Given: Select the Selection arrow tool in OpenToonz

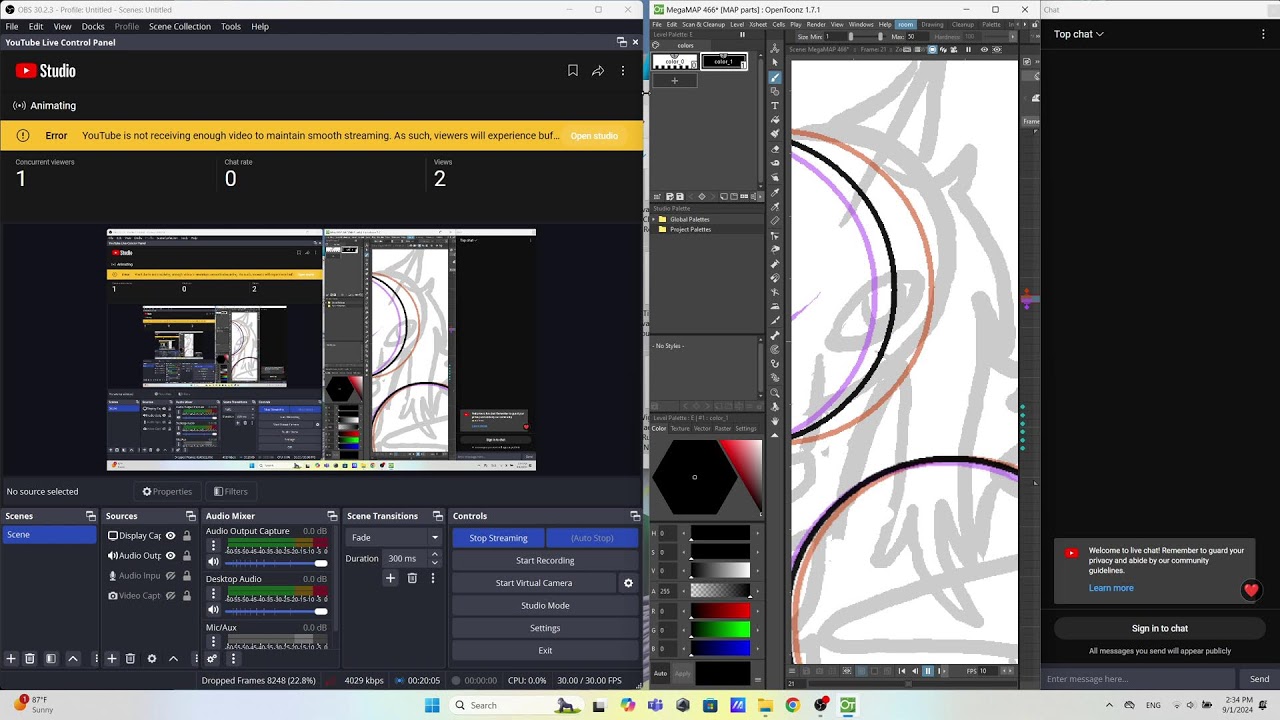Looking at the screenshot, I should coord(775,63).
